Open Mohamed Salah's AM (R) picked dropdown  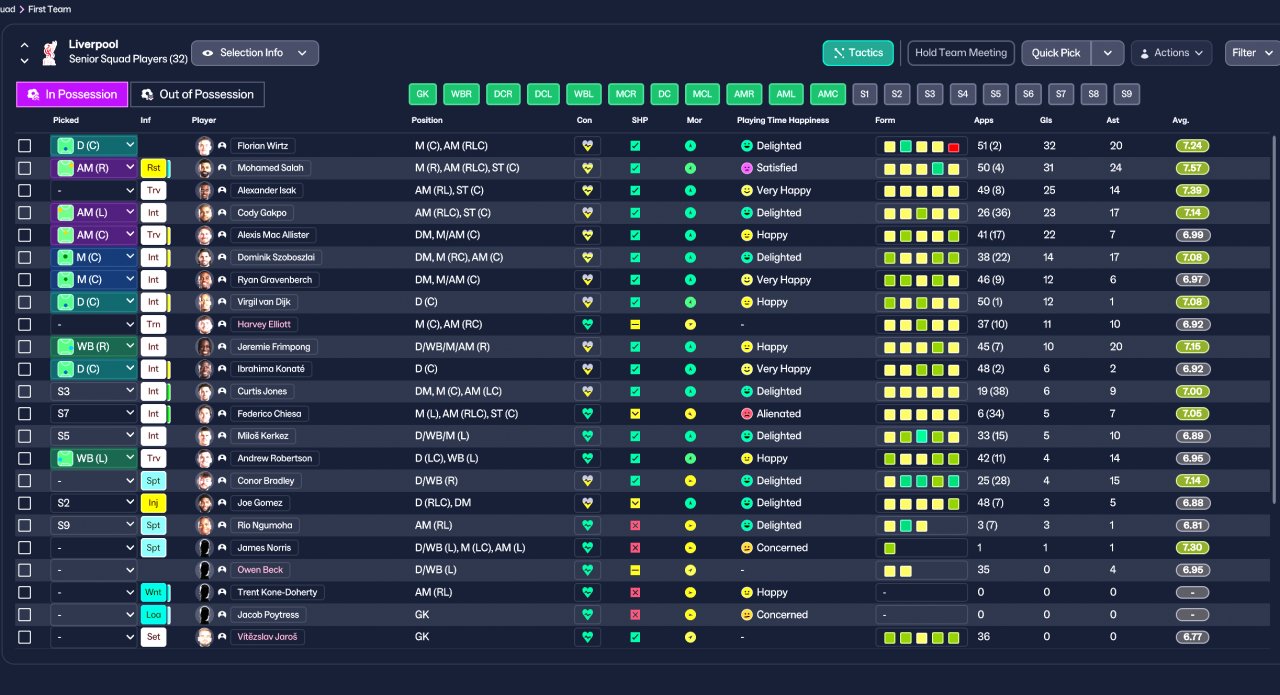point(94,168)
